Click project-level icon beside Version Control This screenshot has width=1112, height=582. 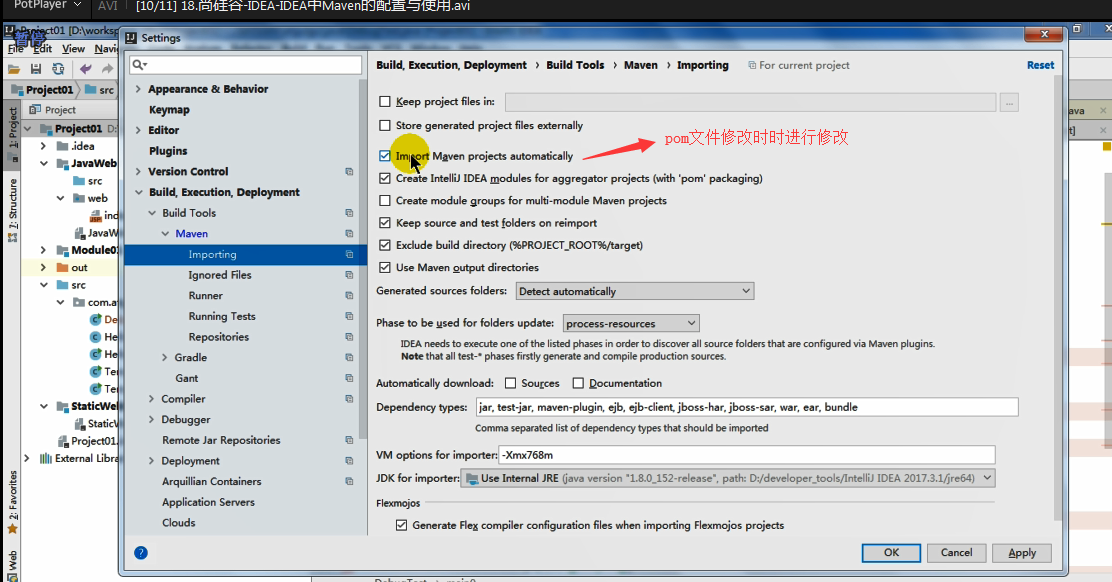coord(349,172)
